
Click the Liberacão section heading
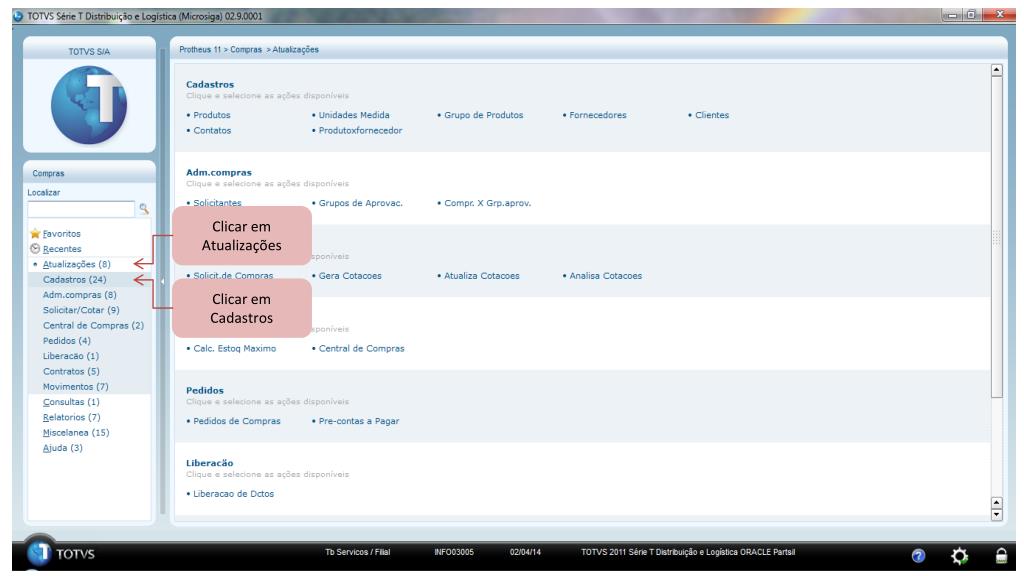coord(209,463)
